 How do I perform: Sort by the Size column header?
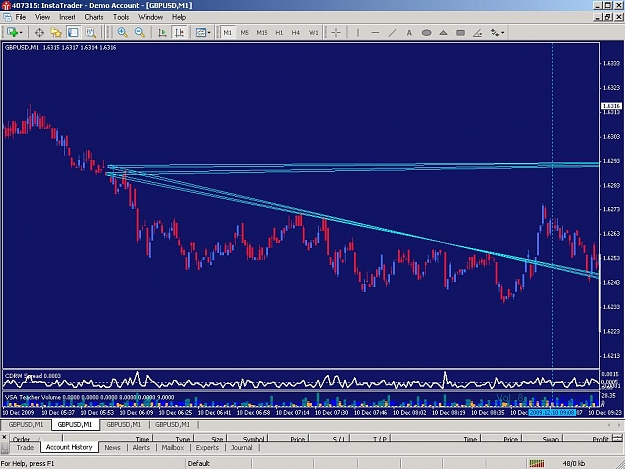[x=210, y=438]
